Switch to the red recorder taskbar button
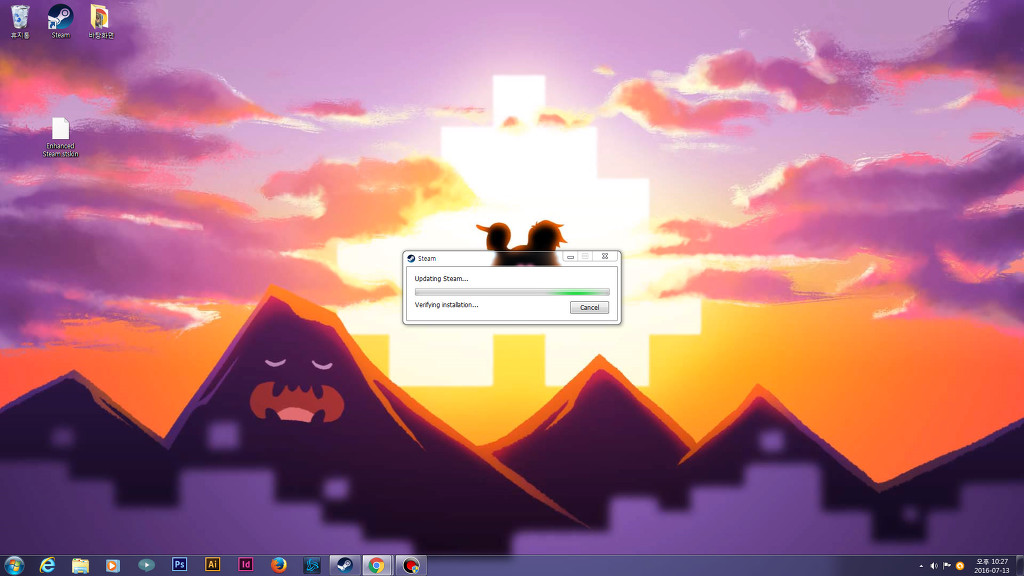This screenshot has height=576, width=1024. [411, 565]
